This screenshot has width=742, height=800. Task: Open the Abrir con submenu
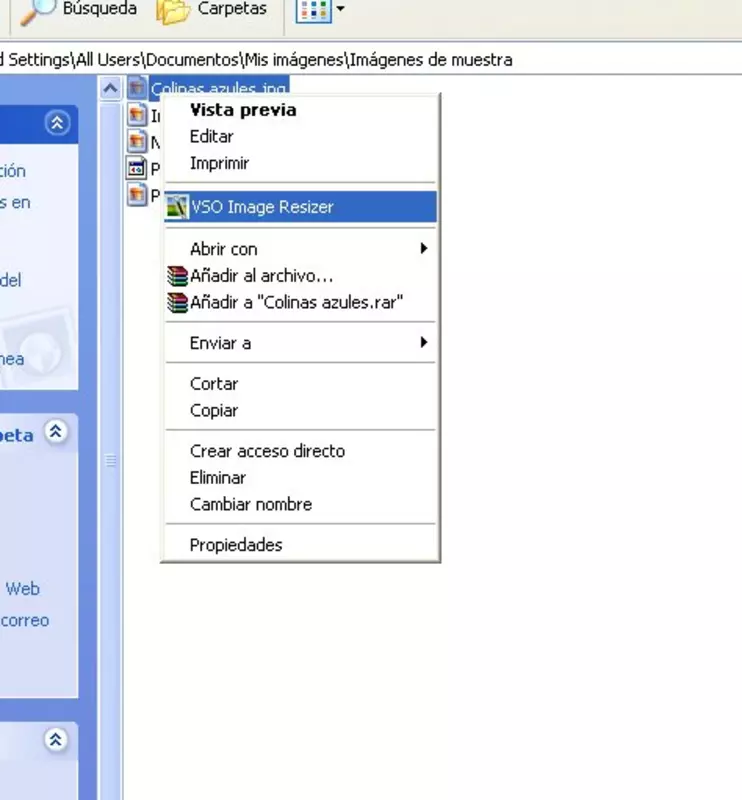pyautogui.click(x=301, y=249)
